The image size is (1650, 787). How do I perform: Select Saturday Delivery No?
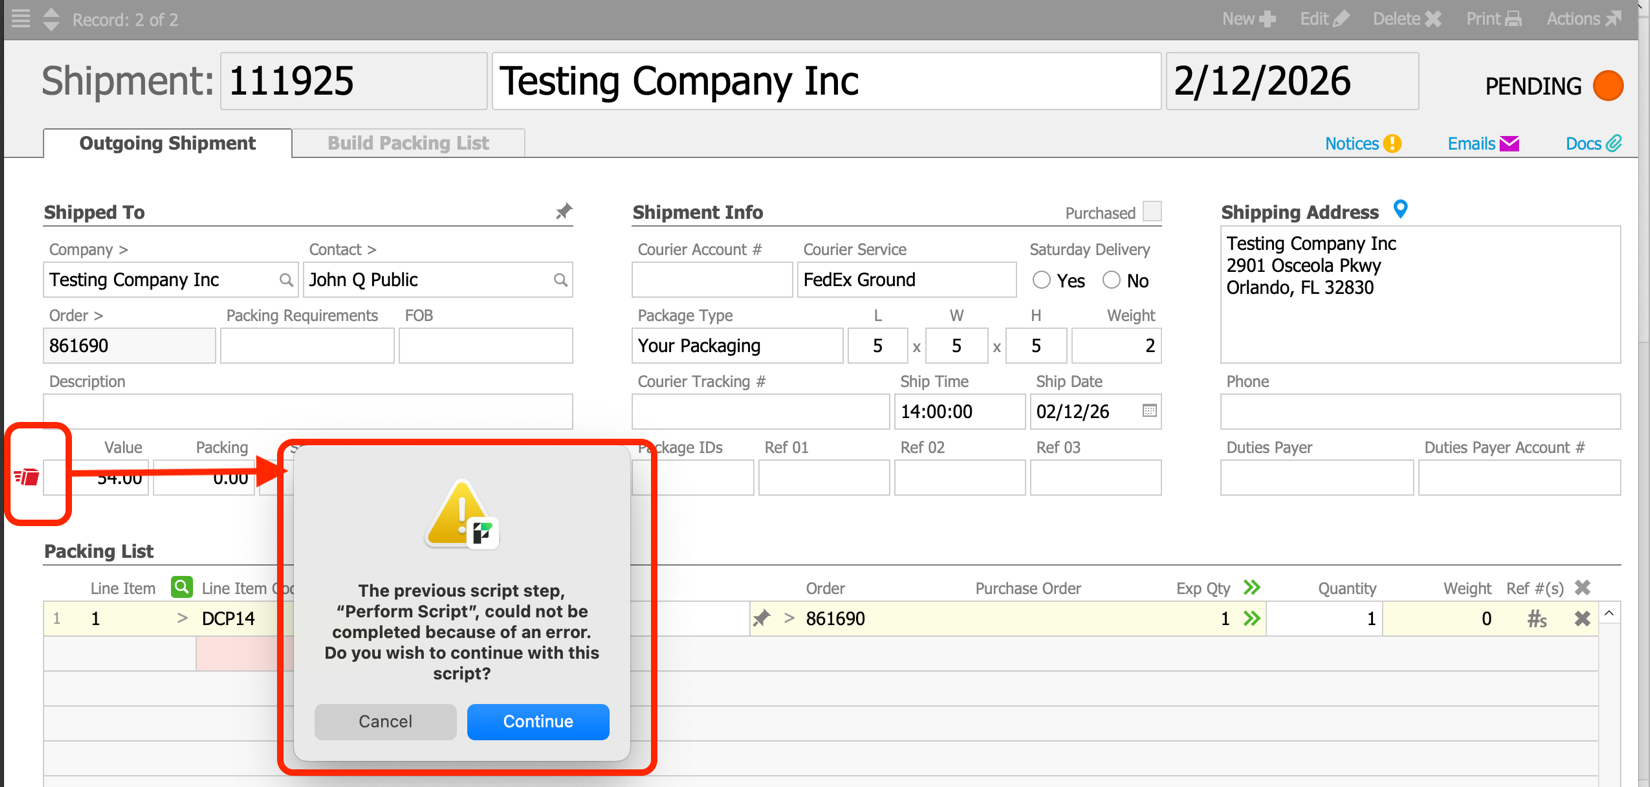point(1111,281)
